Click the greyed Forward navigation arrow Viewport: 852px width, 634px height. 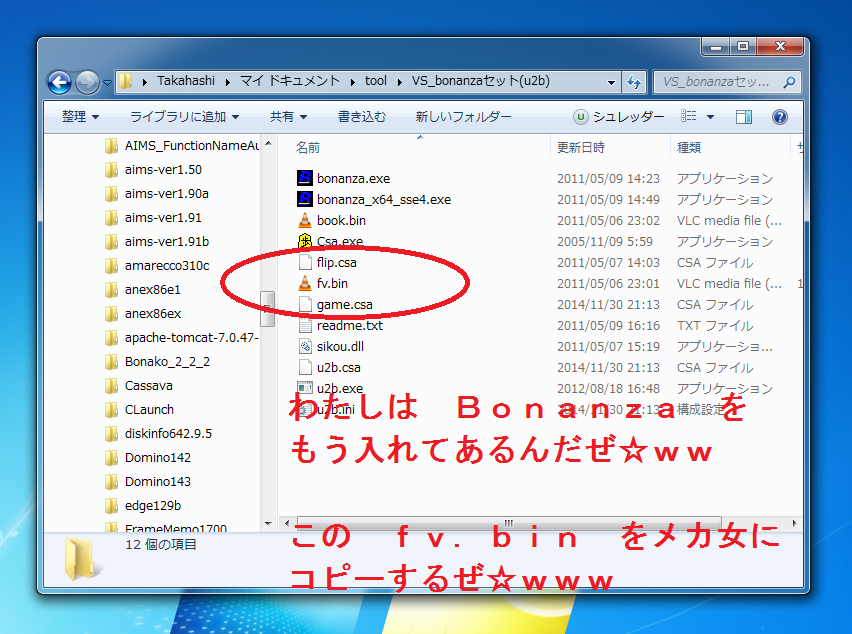tap(87, 83)
